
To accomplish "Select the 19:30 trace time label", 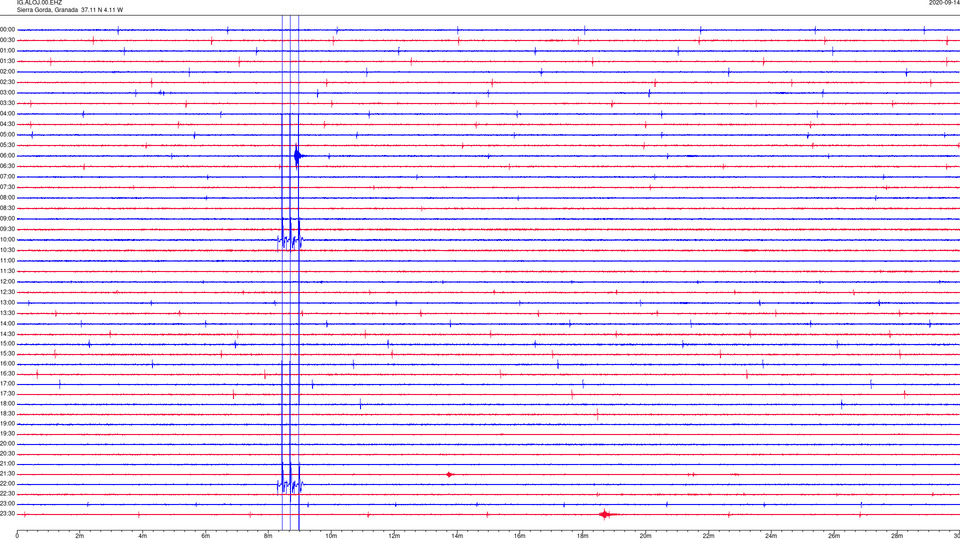I will (7, 434).
